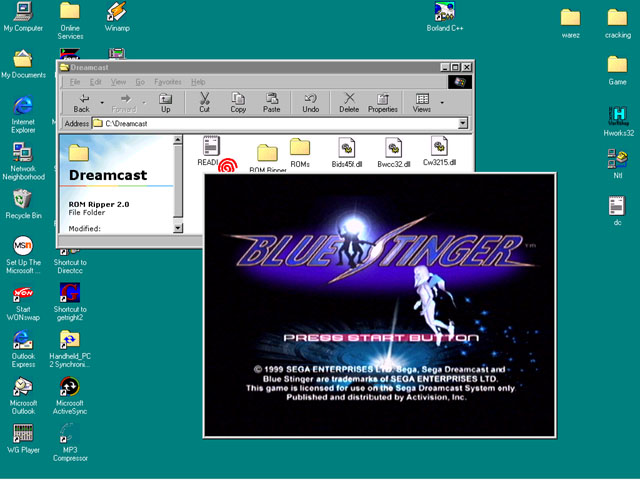Open My Documents desktop icon
Viewport: 640px width, 480px height.
coord(23,64)
